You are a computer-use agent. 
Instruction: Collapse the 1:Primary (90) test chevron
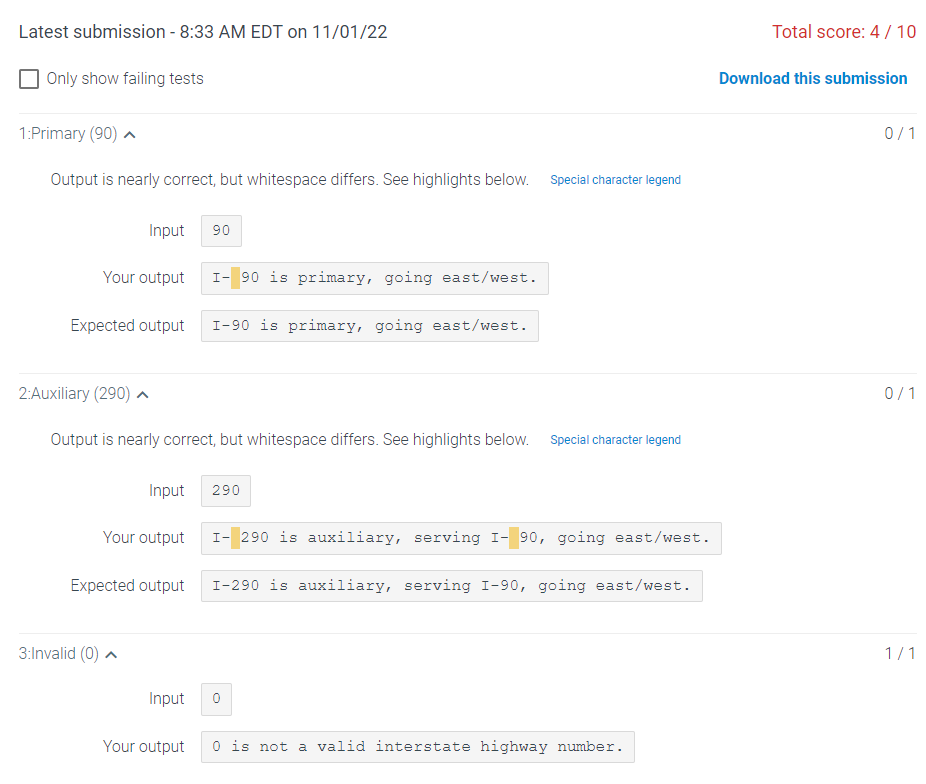tap(130, 135)
